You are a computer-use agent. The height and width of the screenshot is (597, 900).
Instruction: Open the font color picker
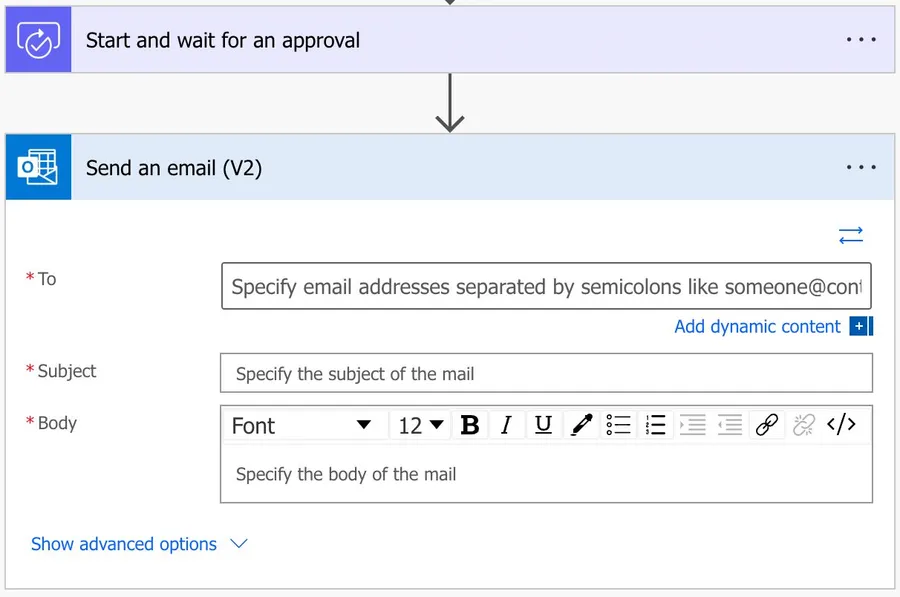[580, 425]
